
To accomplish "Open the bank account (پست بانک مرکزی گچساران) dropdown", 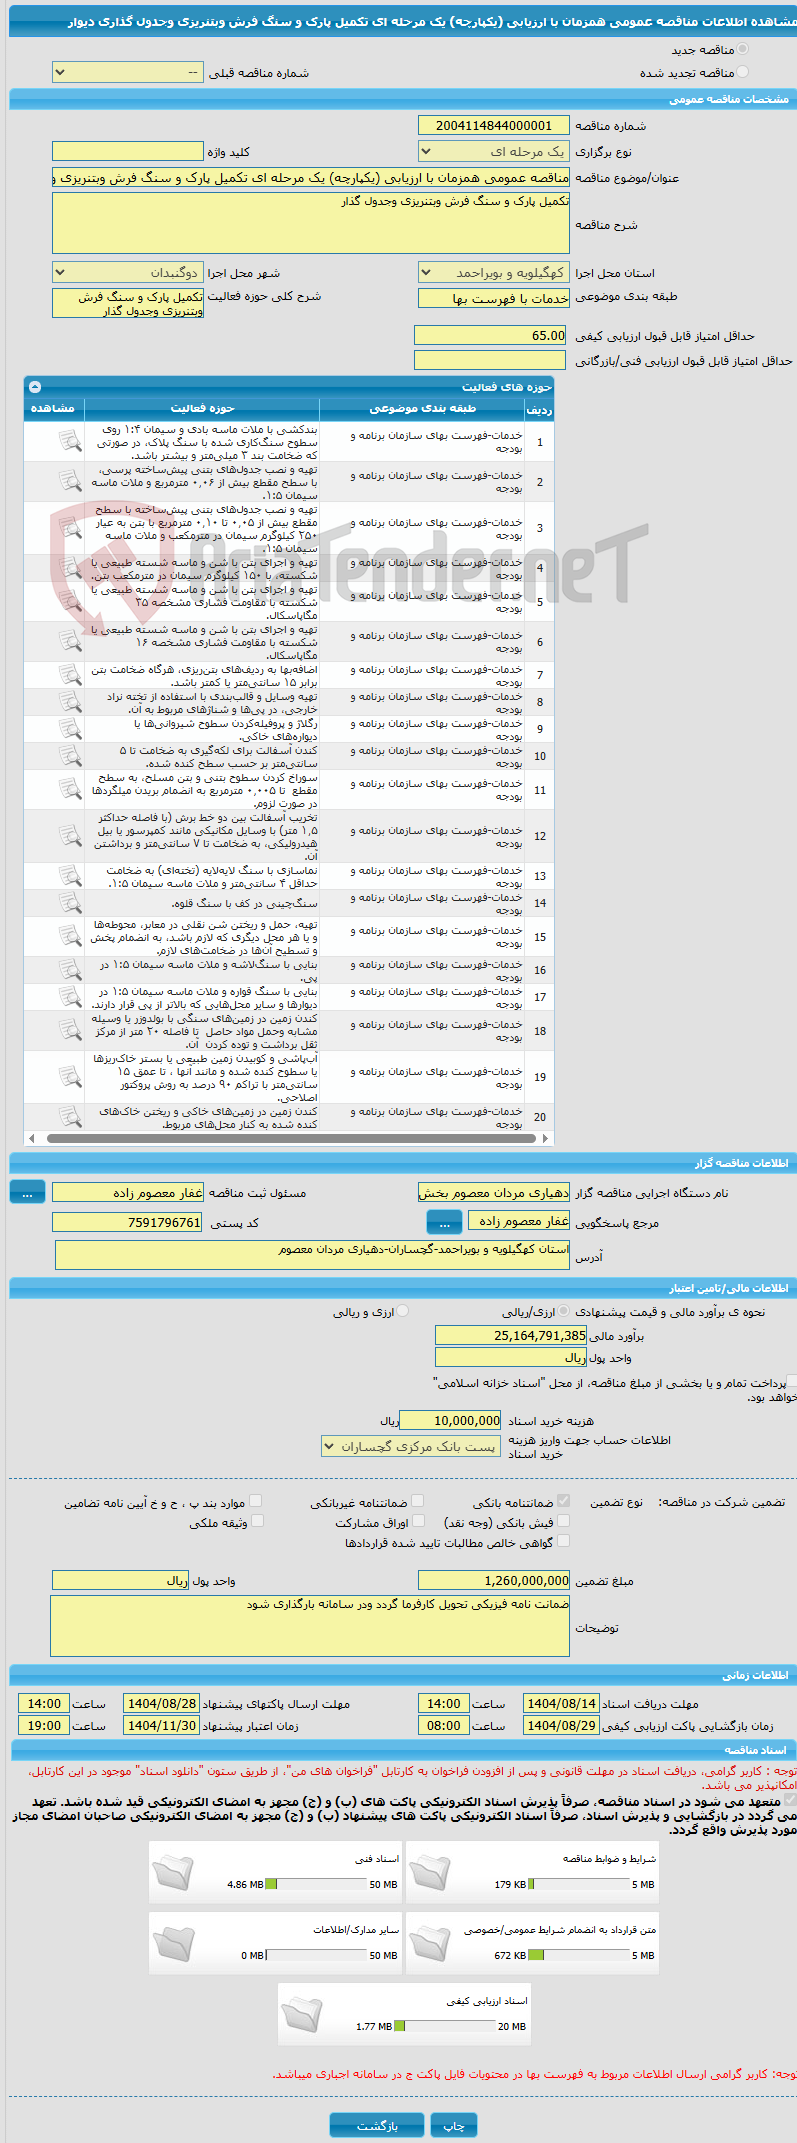I will [x=411, y=1446].
